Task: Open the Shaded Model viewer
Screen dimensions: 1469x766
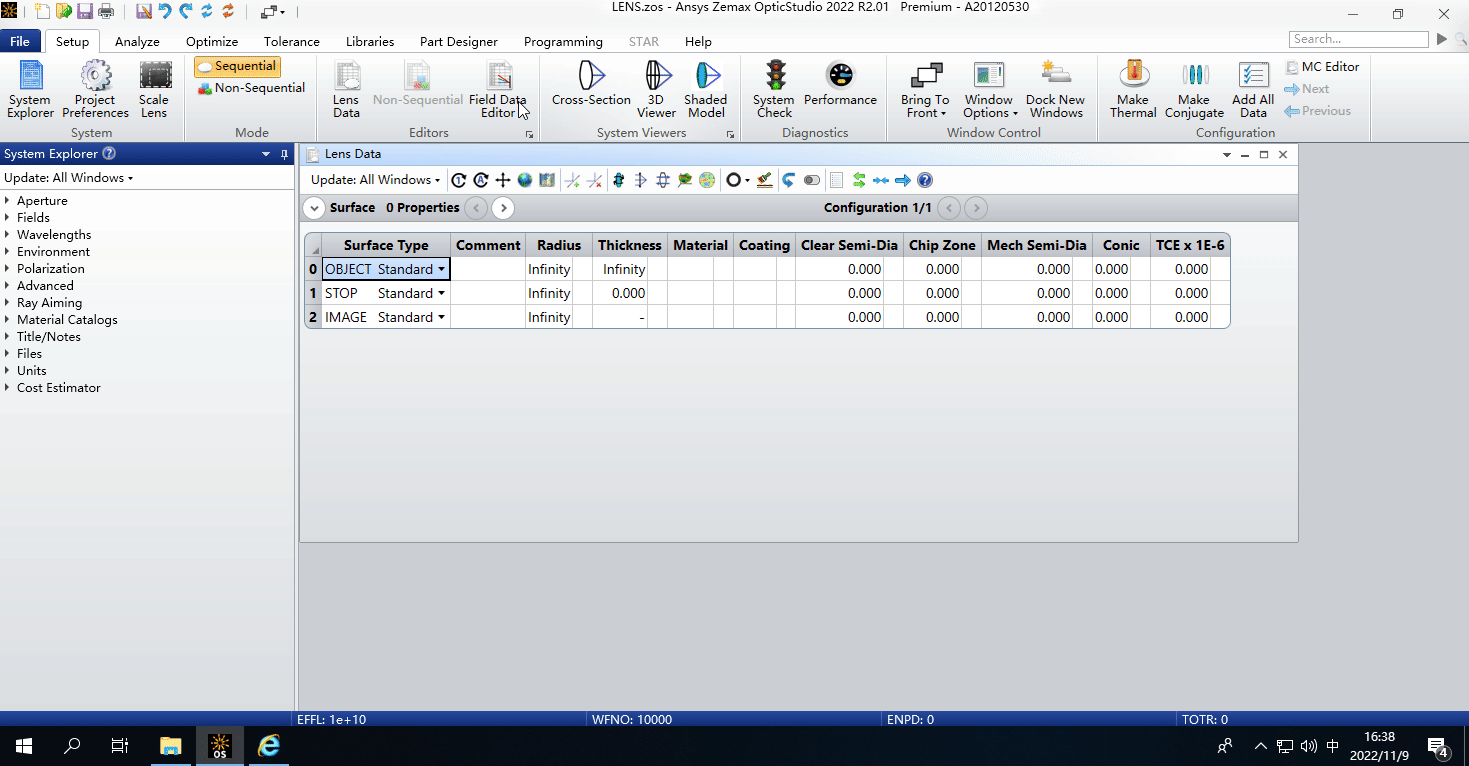Action: coord(706,89)
